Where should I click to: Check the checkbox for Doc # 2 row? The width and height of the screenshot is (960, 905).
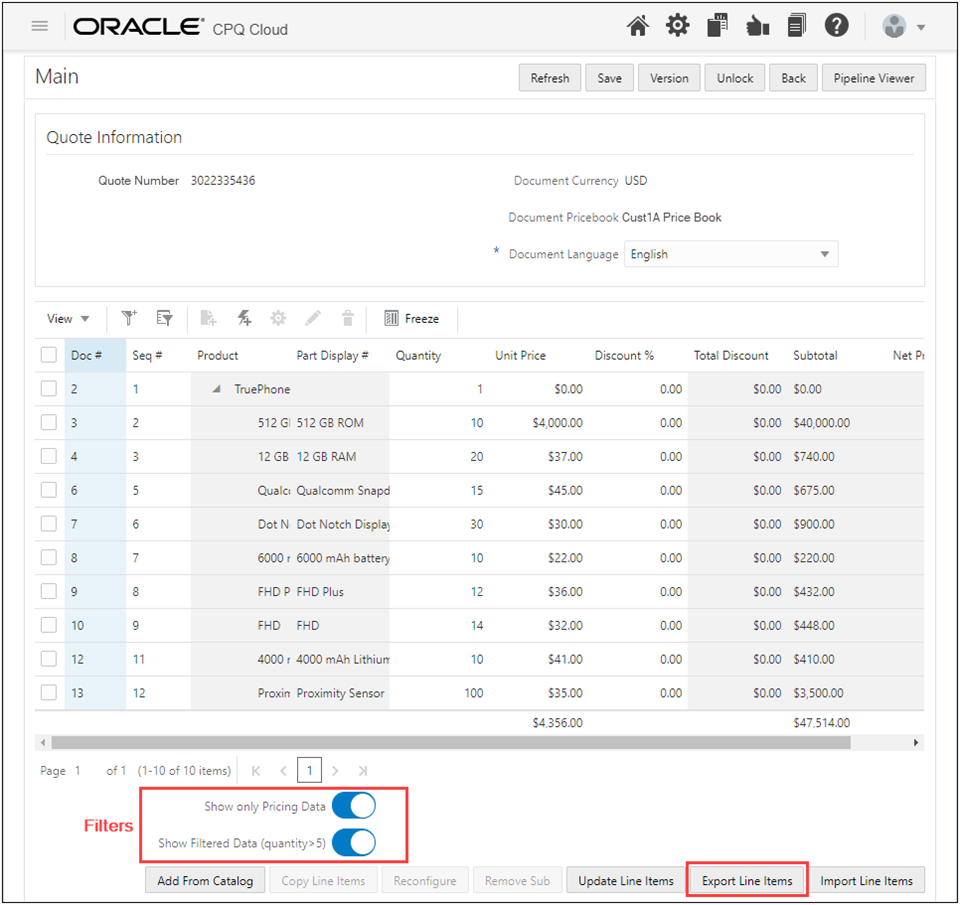(48, 388)
